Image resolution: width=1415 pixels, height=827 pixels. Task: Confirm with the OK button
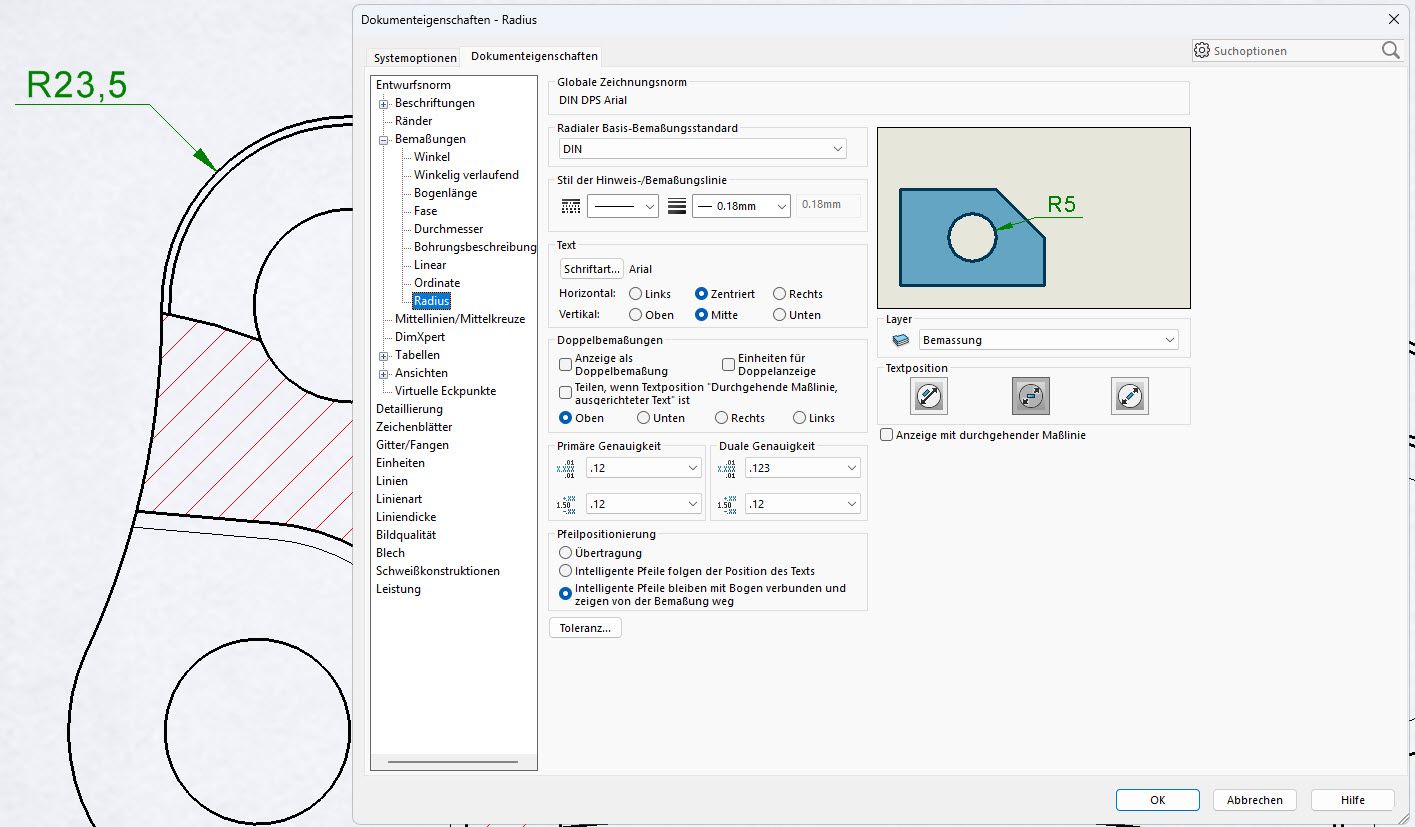(1158, 800)
